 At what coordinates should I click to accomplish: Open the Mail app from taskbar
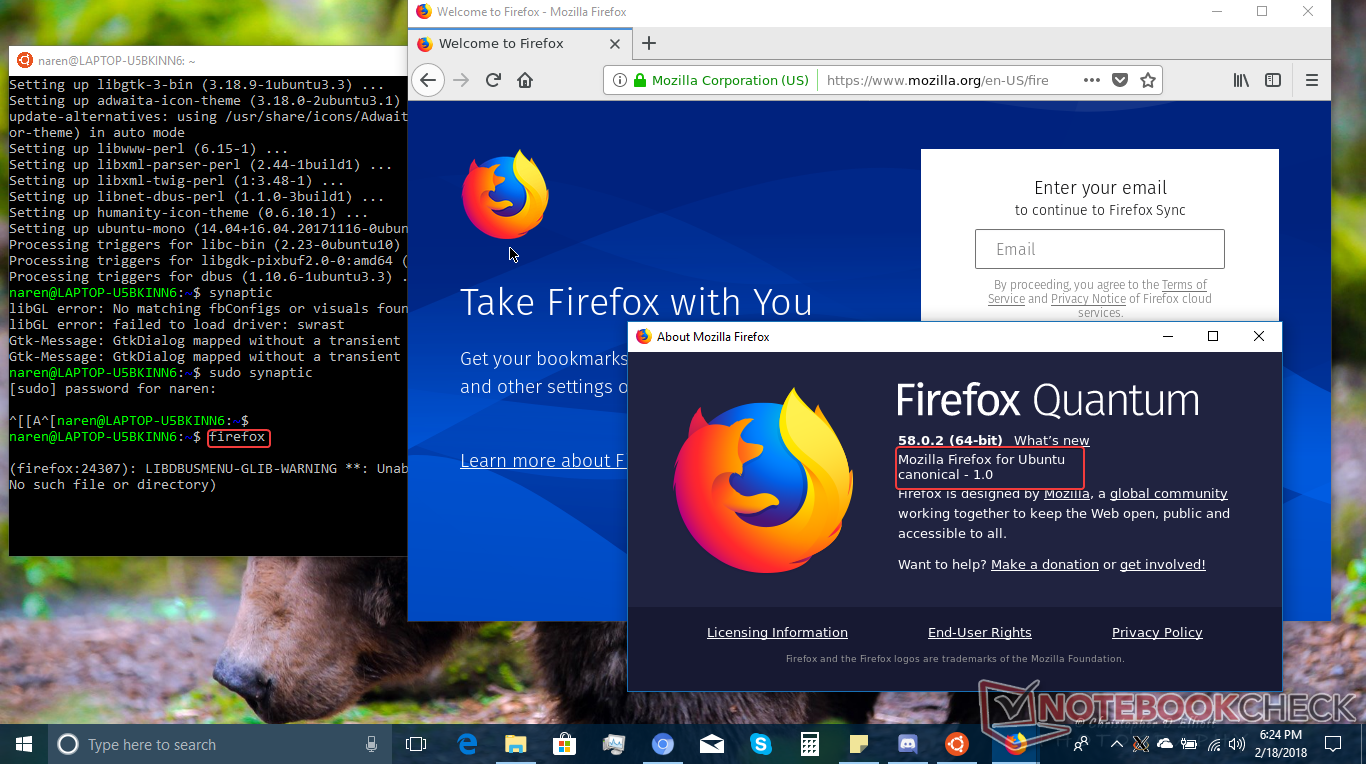[x=712, y=744]
